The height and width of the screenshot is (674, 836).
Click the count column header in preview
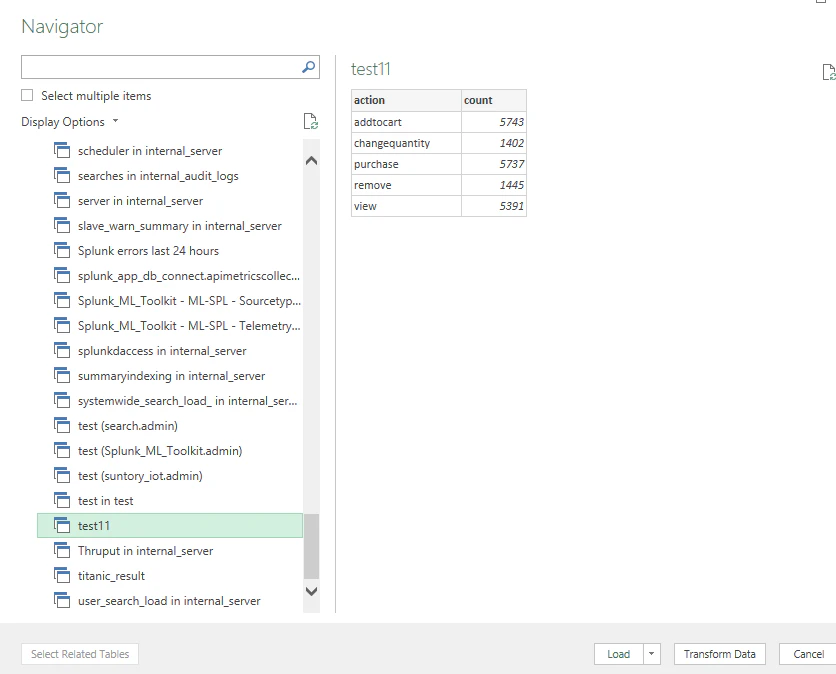coord(494,100)
